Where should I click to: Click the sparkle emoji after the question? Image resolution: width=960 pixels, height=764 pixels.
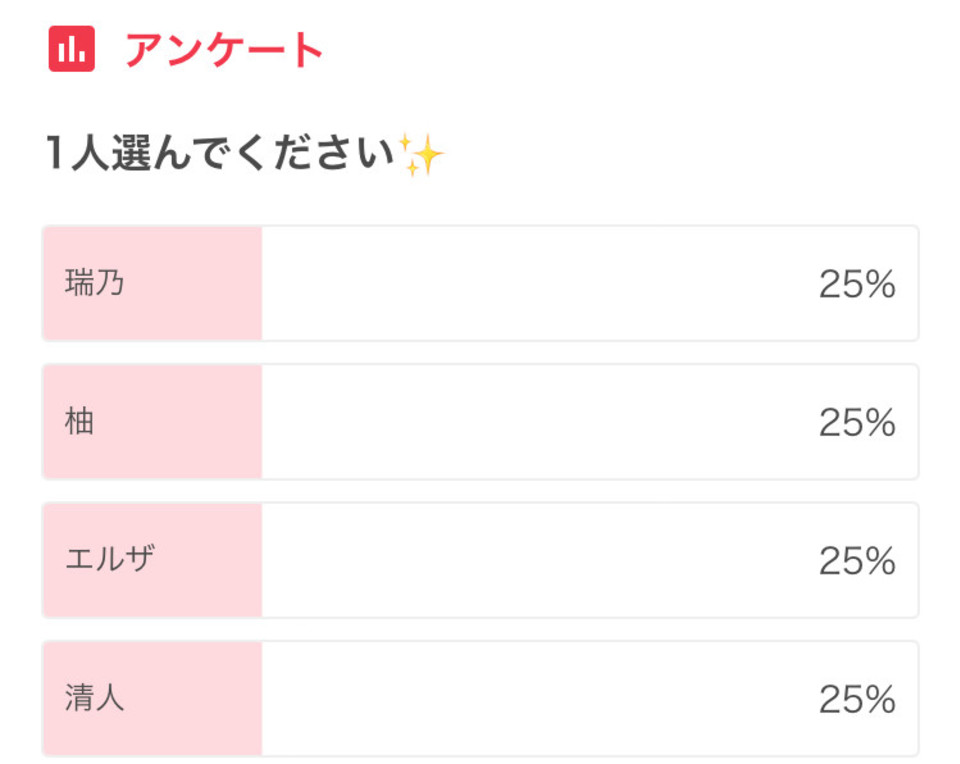point(421,154)
